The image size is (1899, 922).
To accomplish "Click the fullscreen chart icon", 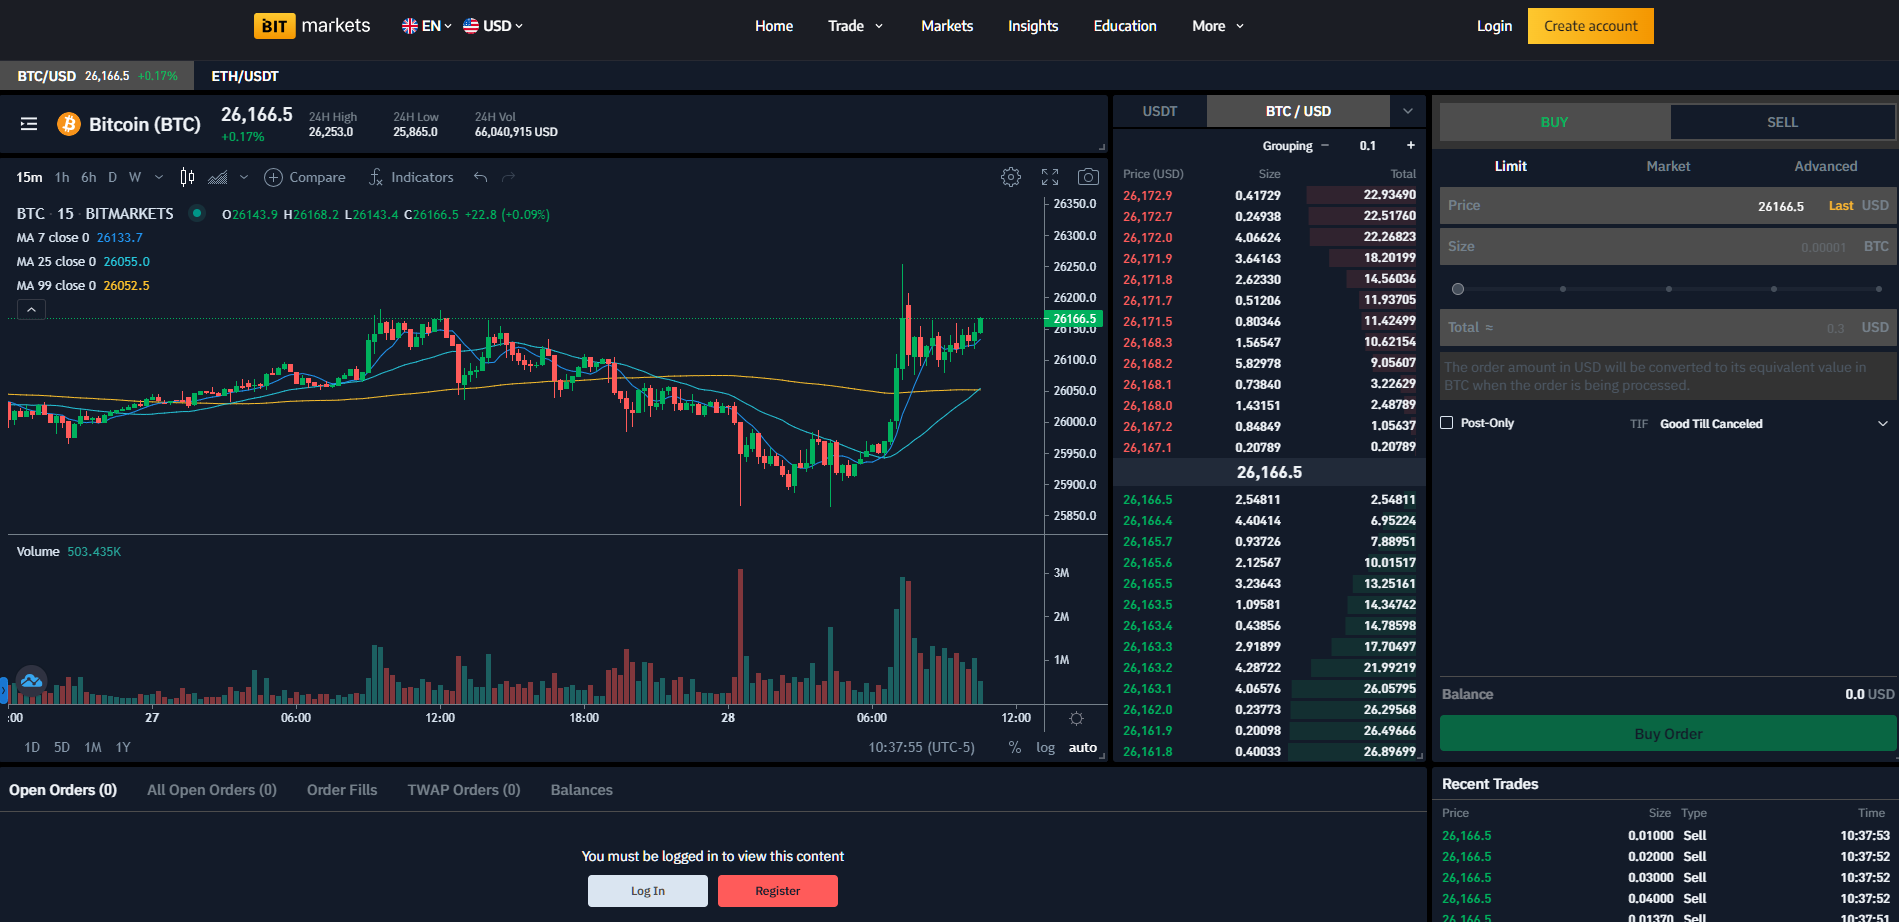I will 1049,177.
